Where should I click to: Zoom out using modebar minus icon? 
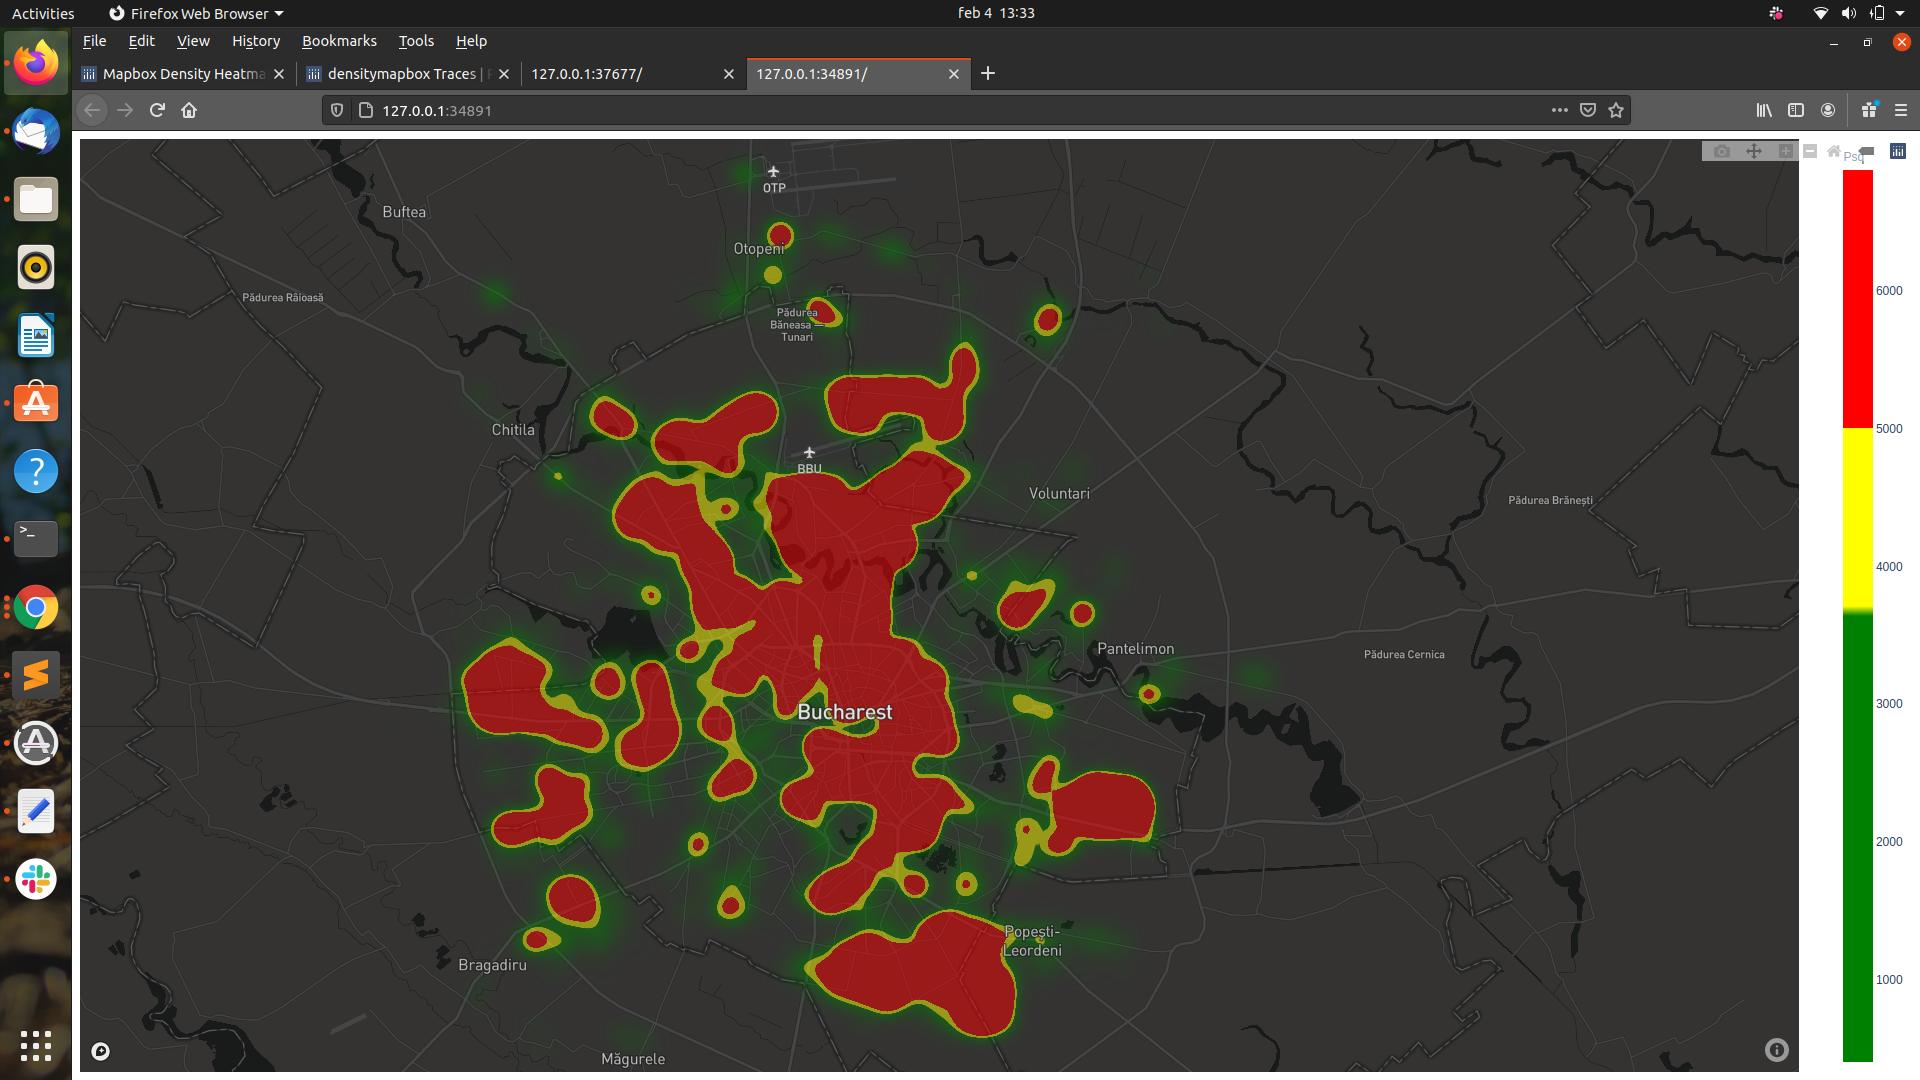[1810, 151]
